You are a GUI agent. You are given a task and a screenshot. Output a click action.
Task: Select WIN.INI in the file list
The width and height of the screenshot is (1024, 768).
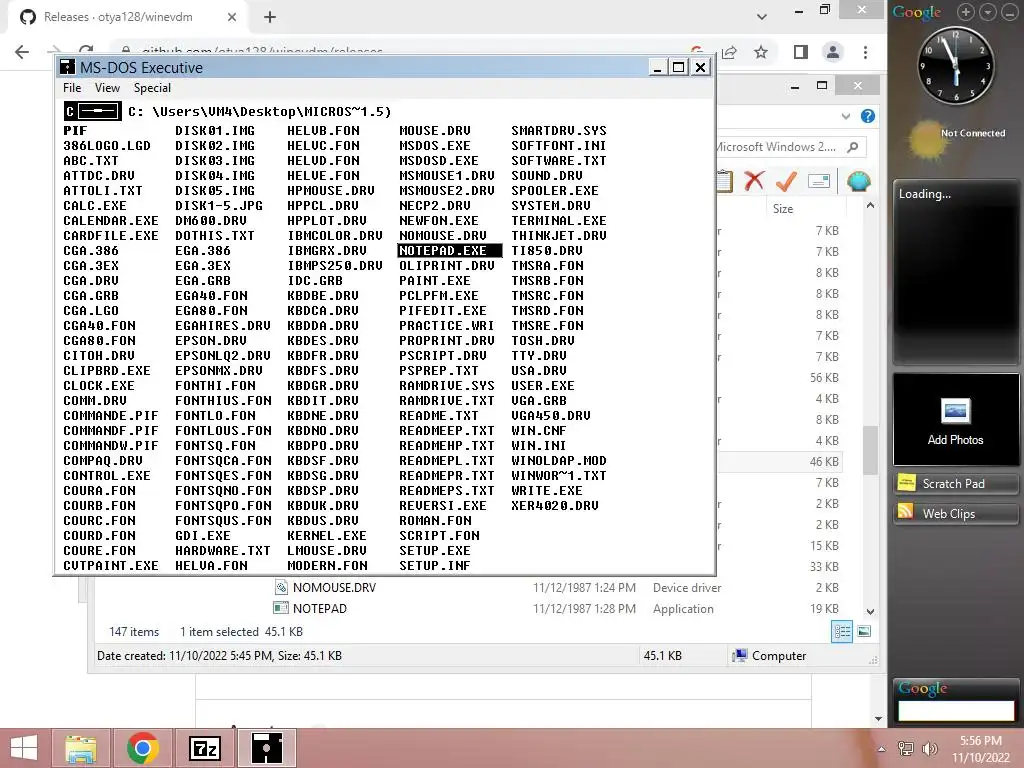click(x=538, y=446)
